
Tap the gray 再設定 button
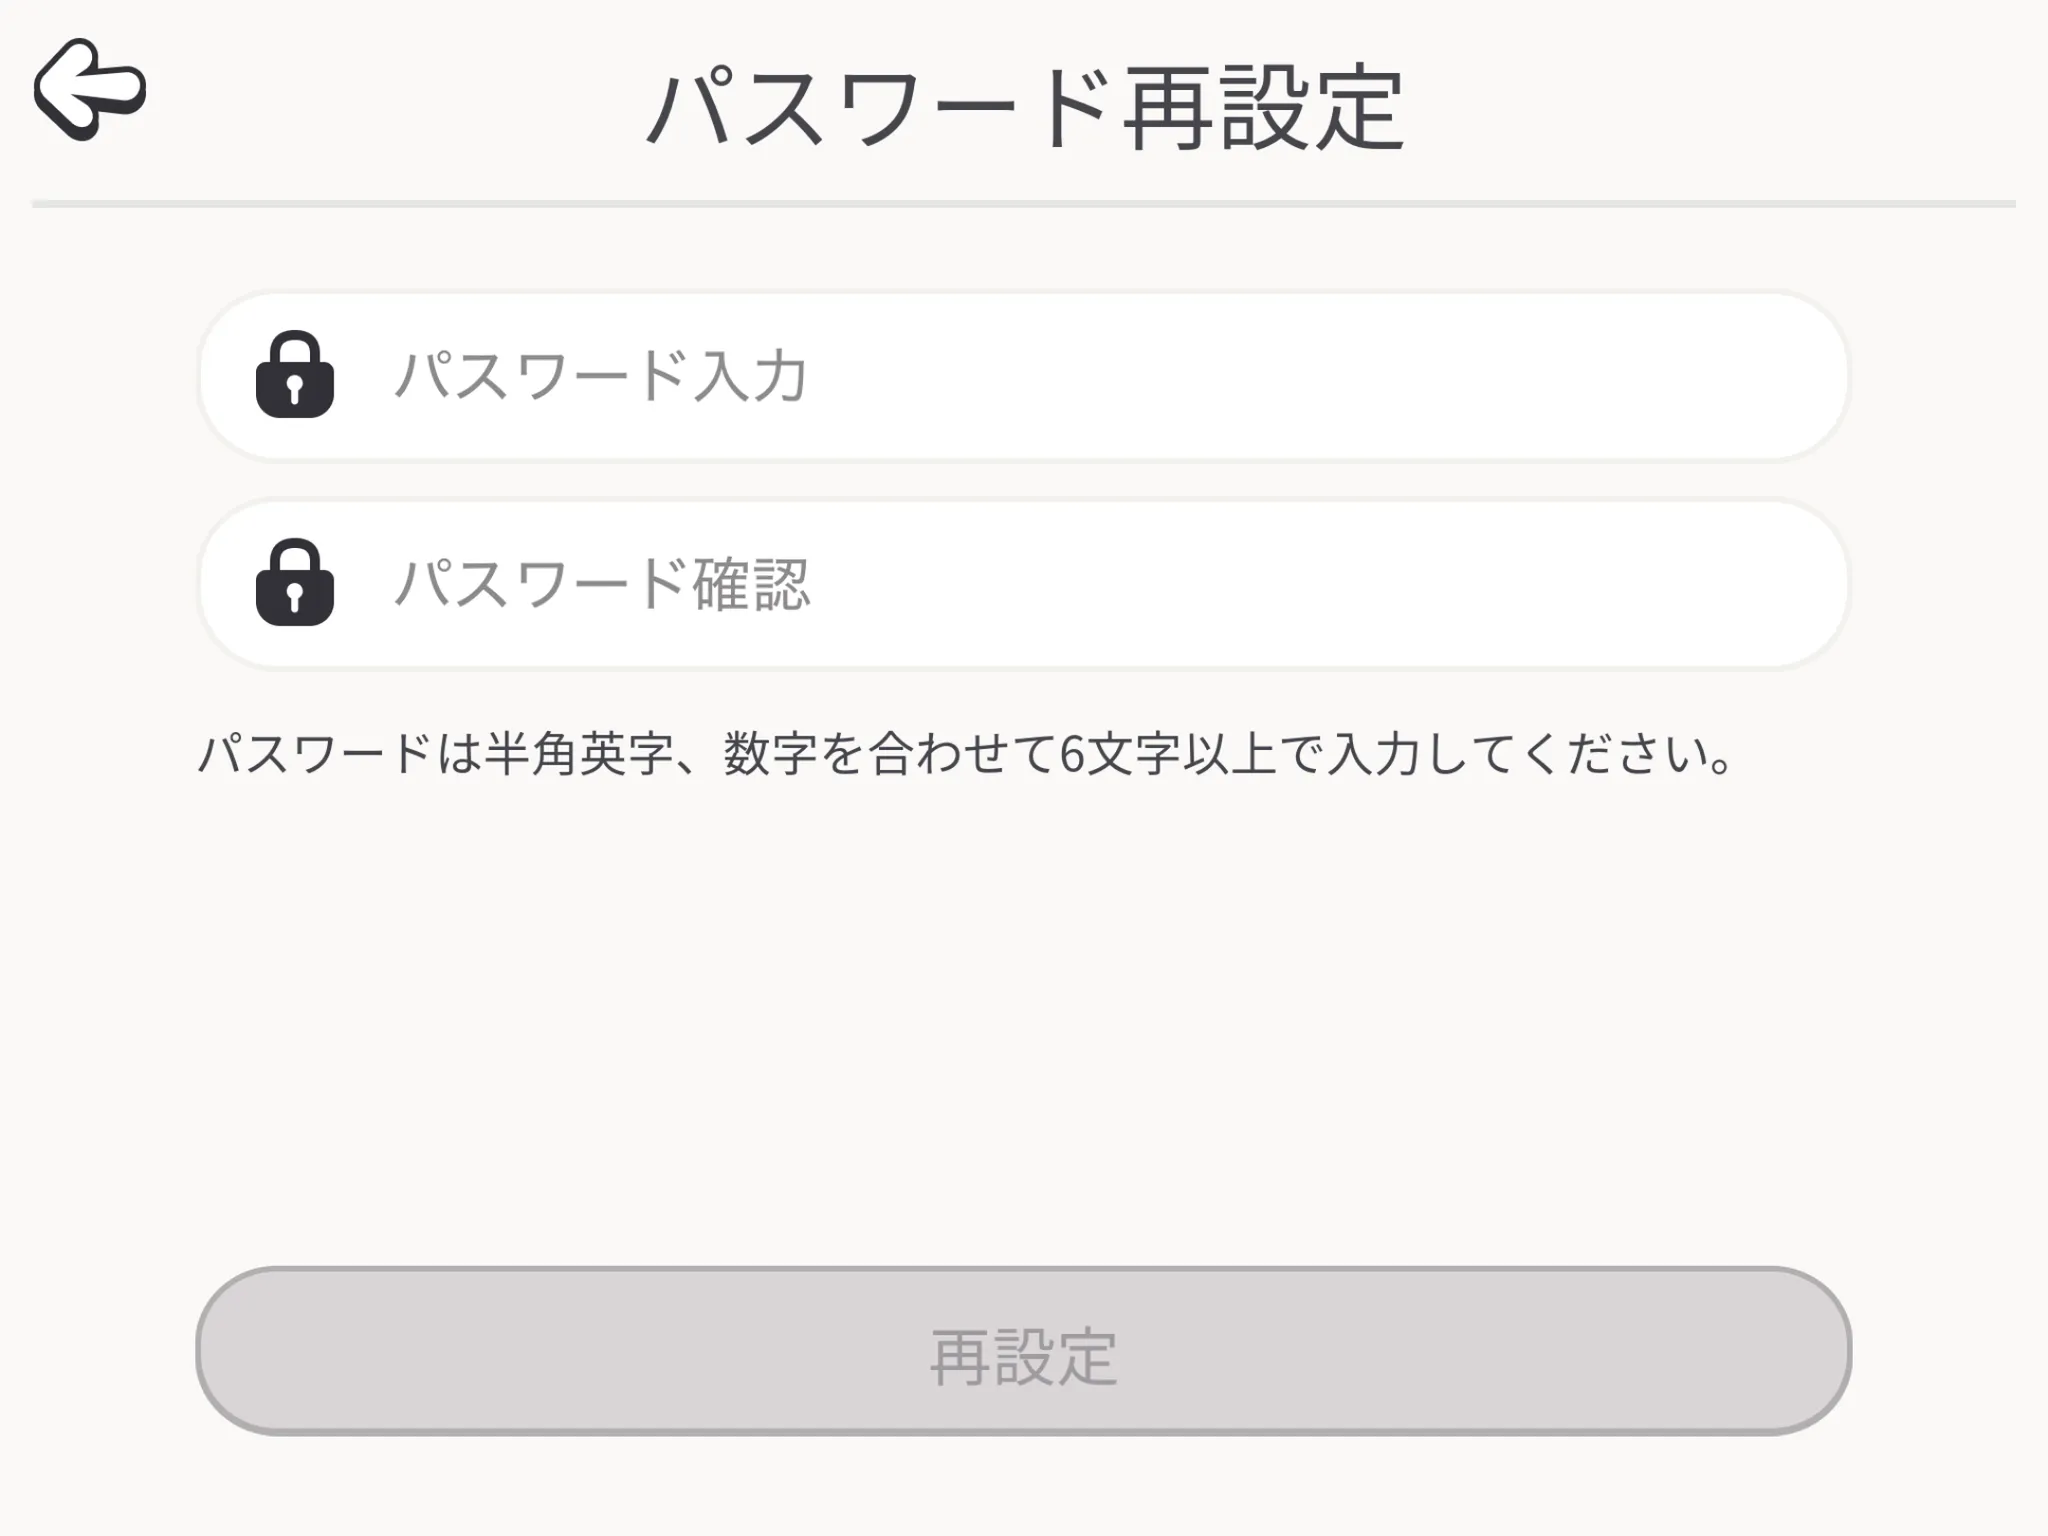(x=1023, y=1351)
